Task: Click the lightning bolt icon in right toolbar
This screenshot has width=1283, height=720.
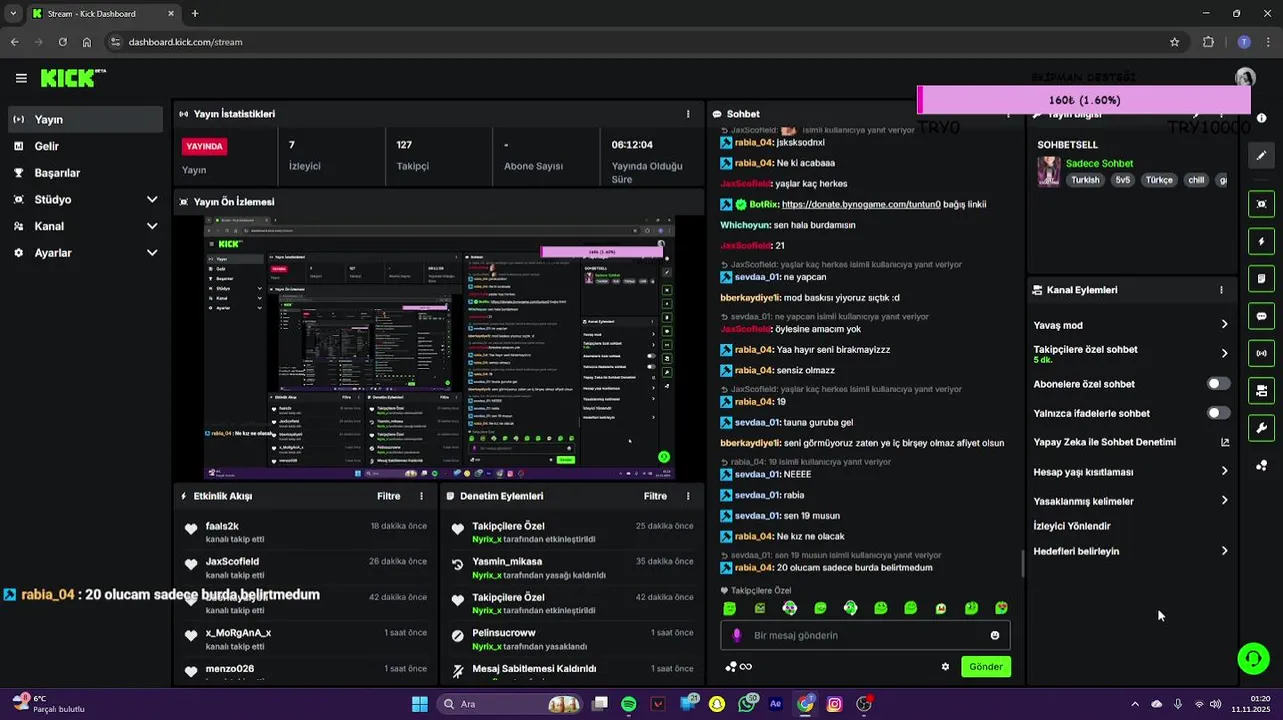Action: pos(1261,241)
